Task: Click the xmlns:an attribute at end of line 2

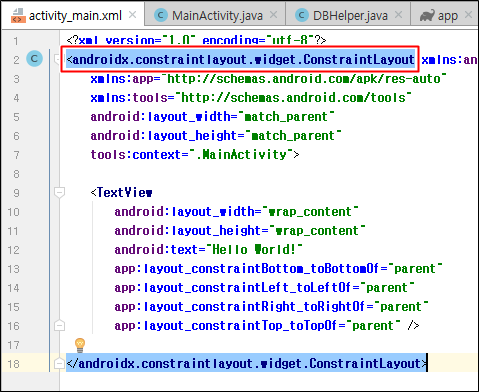Action: pyautogui.click(x=449, y=60)
